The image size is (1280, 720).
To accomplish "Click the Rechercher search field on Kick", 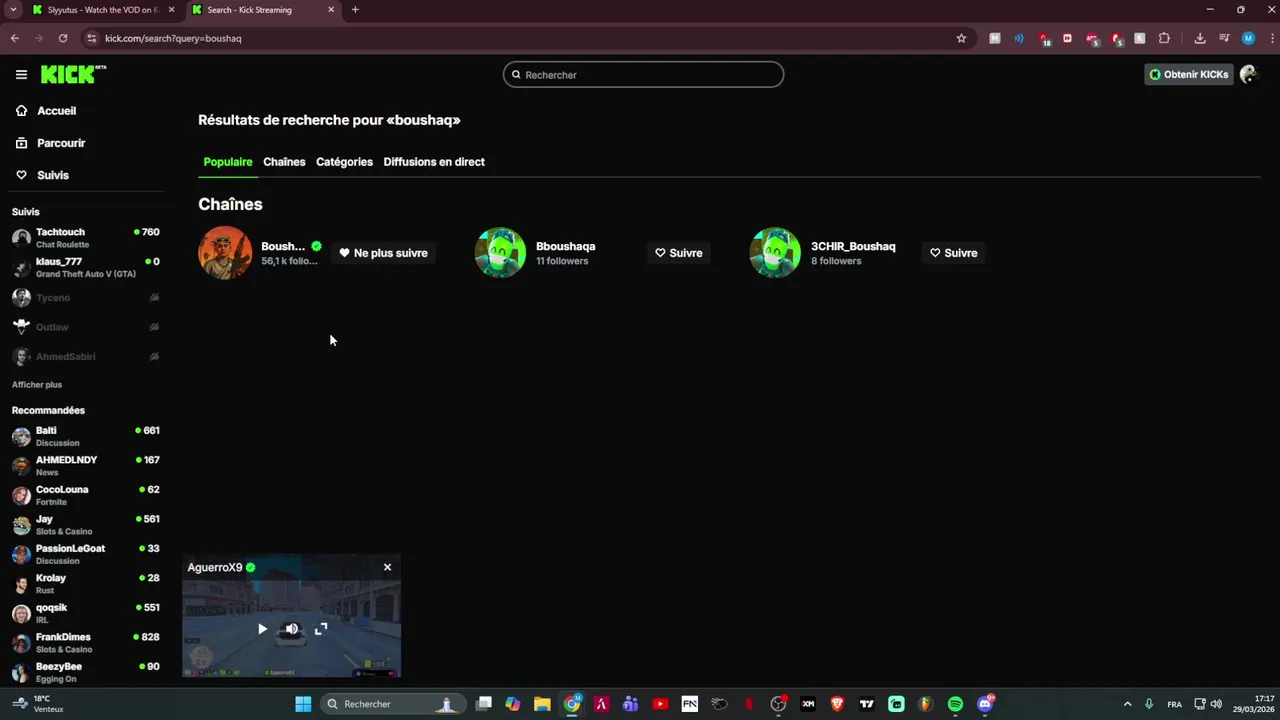I will click(x=643, y=75).
